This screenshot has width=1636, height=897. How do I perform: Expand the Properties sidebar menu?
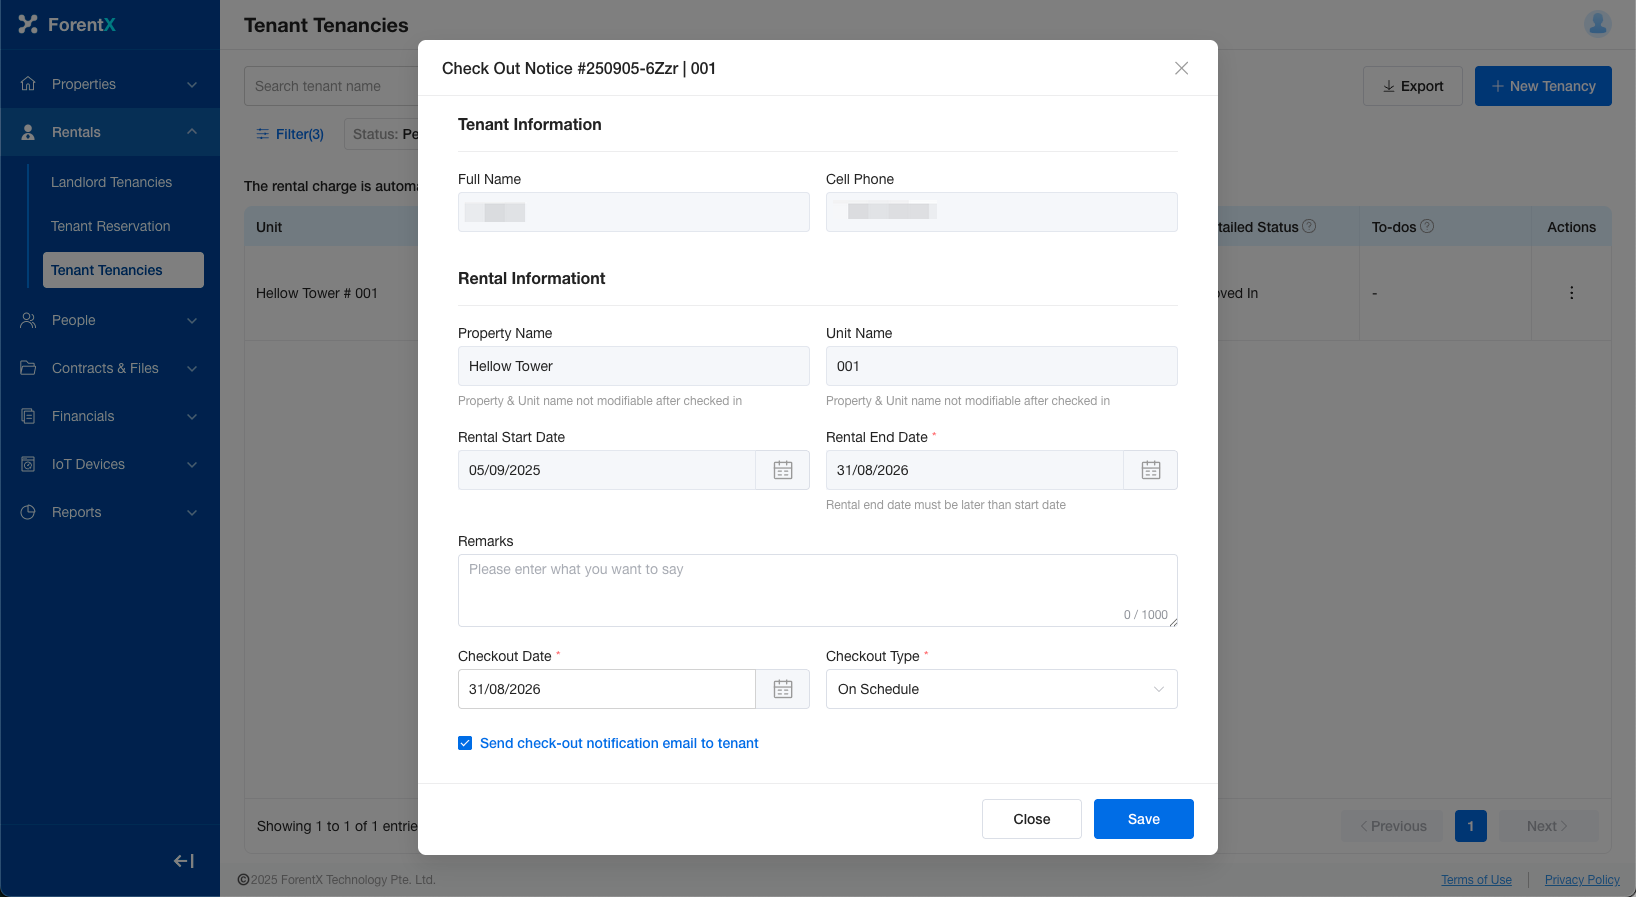pyautogui.click(x=110, y=84)
